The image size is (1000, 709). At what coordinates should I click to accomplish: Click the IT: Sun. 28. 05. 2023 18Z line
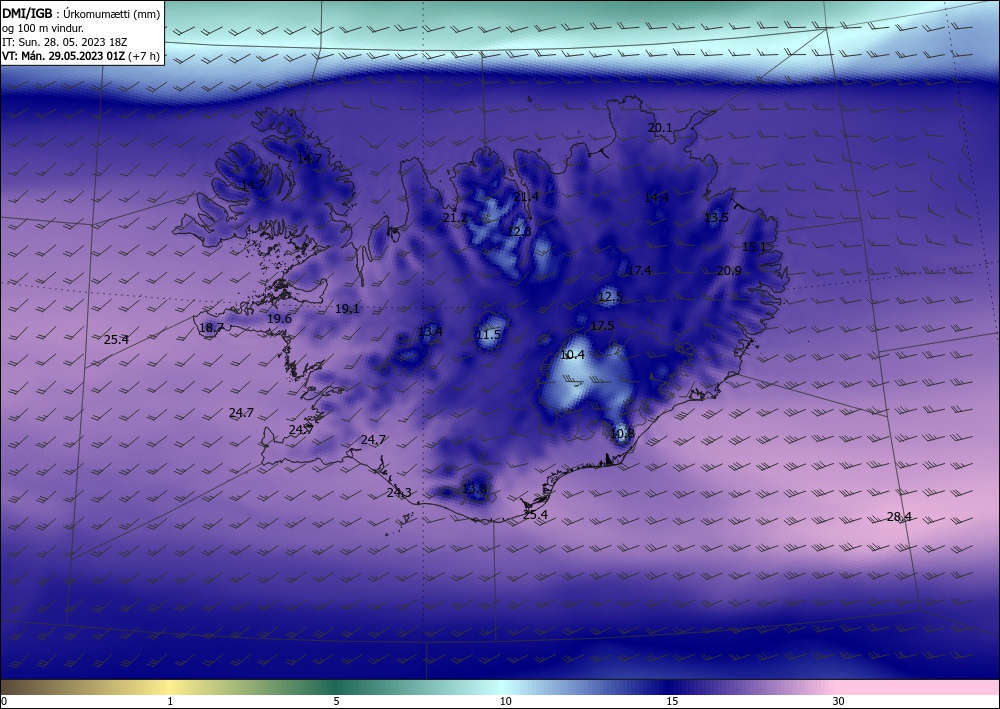pyautogui.click(x=64, y=42)
